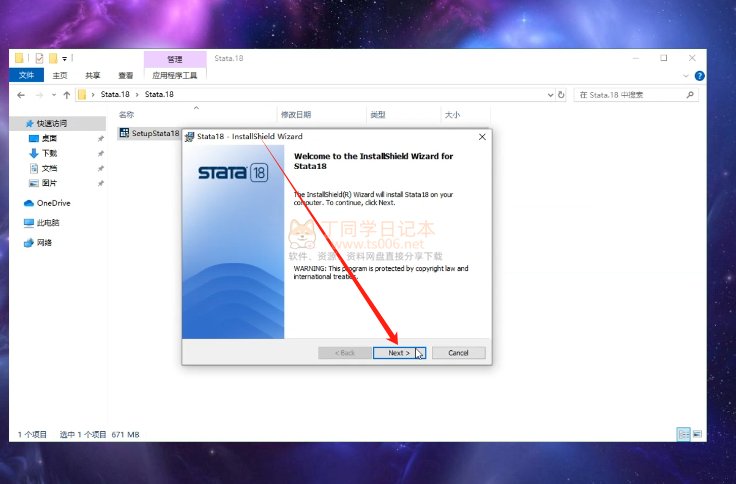Viewport: 736px width, 484px height.
Task: Go back with the Explorer back arrow
Action: [x=21, y=95]
